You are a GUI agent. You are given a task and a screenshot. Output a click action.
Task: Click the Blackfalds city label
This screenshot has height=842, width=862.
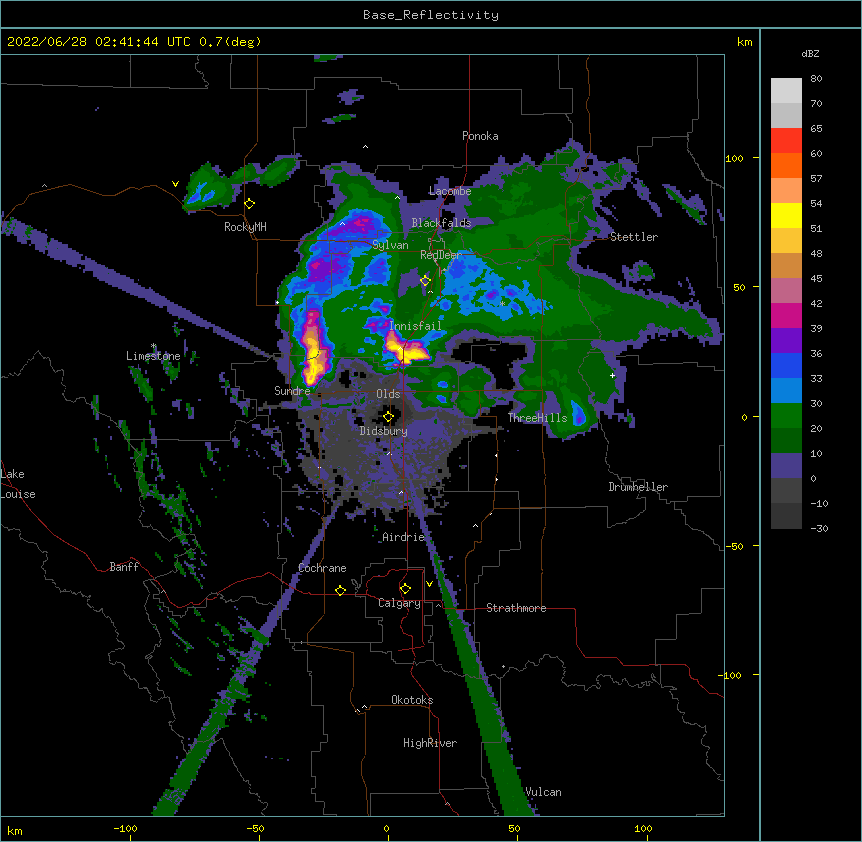441,223
